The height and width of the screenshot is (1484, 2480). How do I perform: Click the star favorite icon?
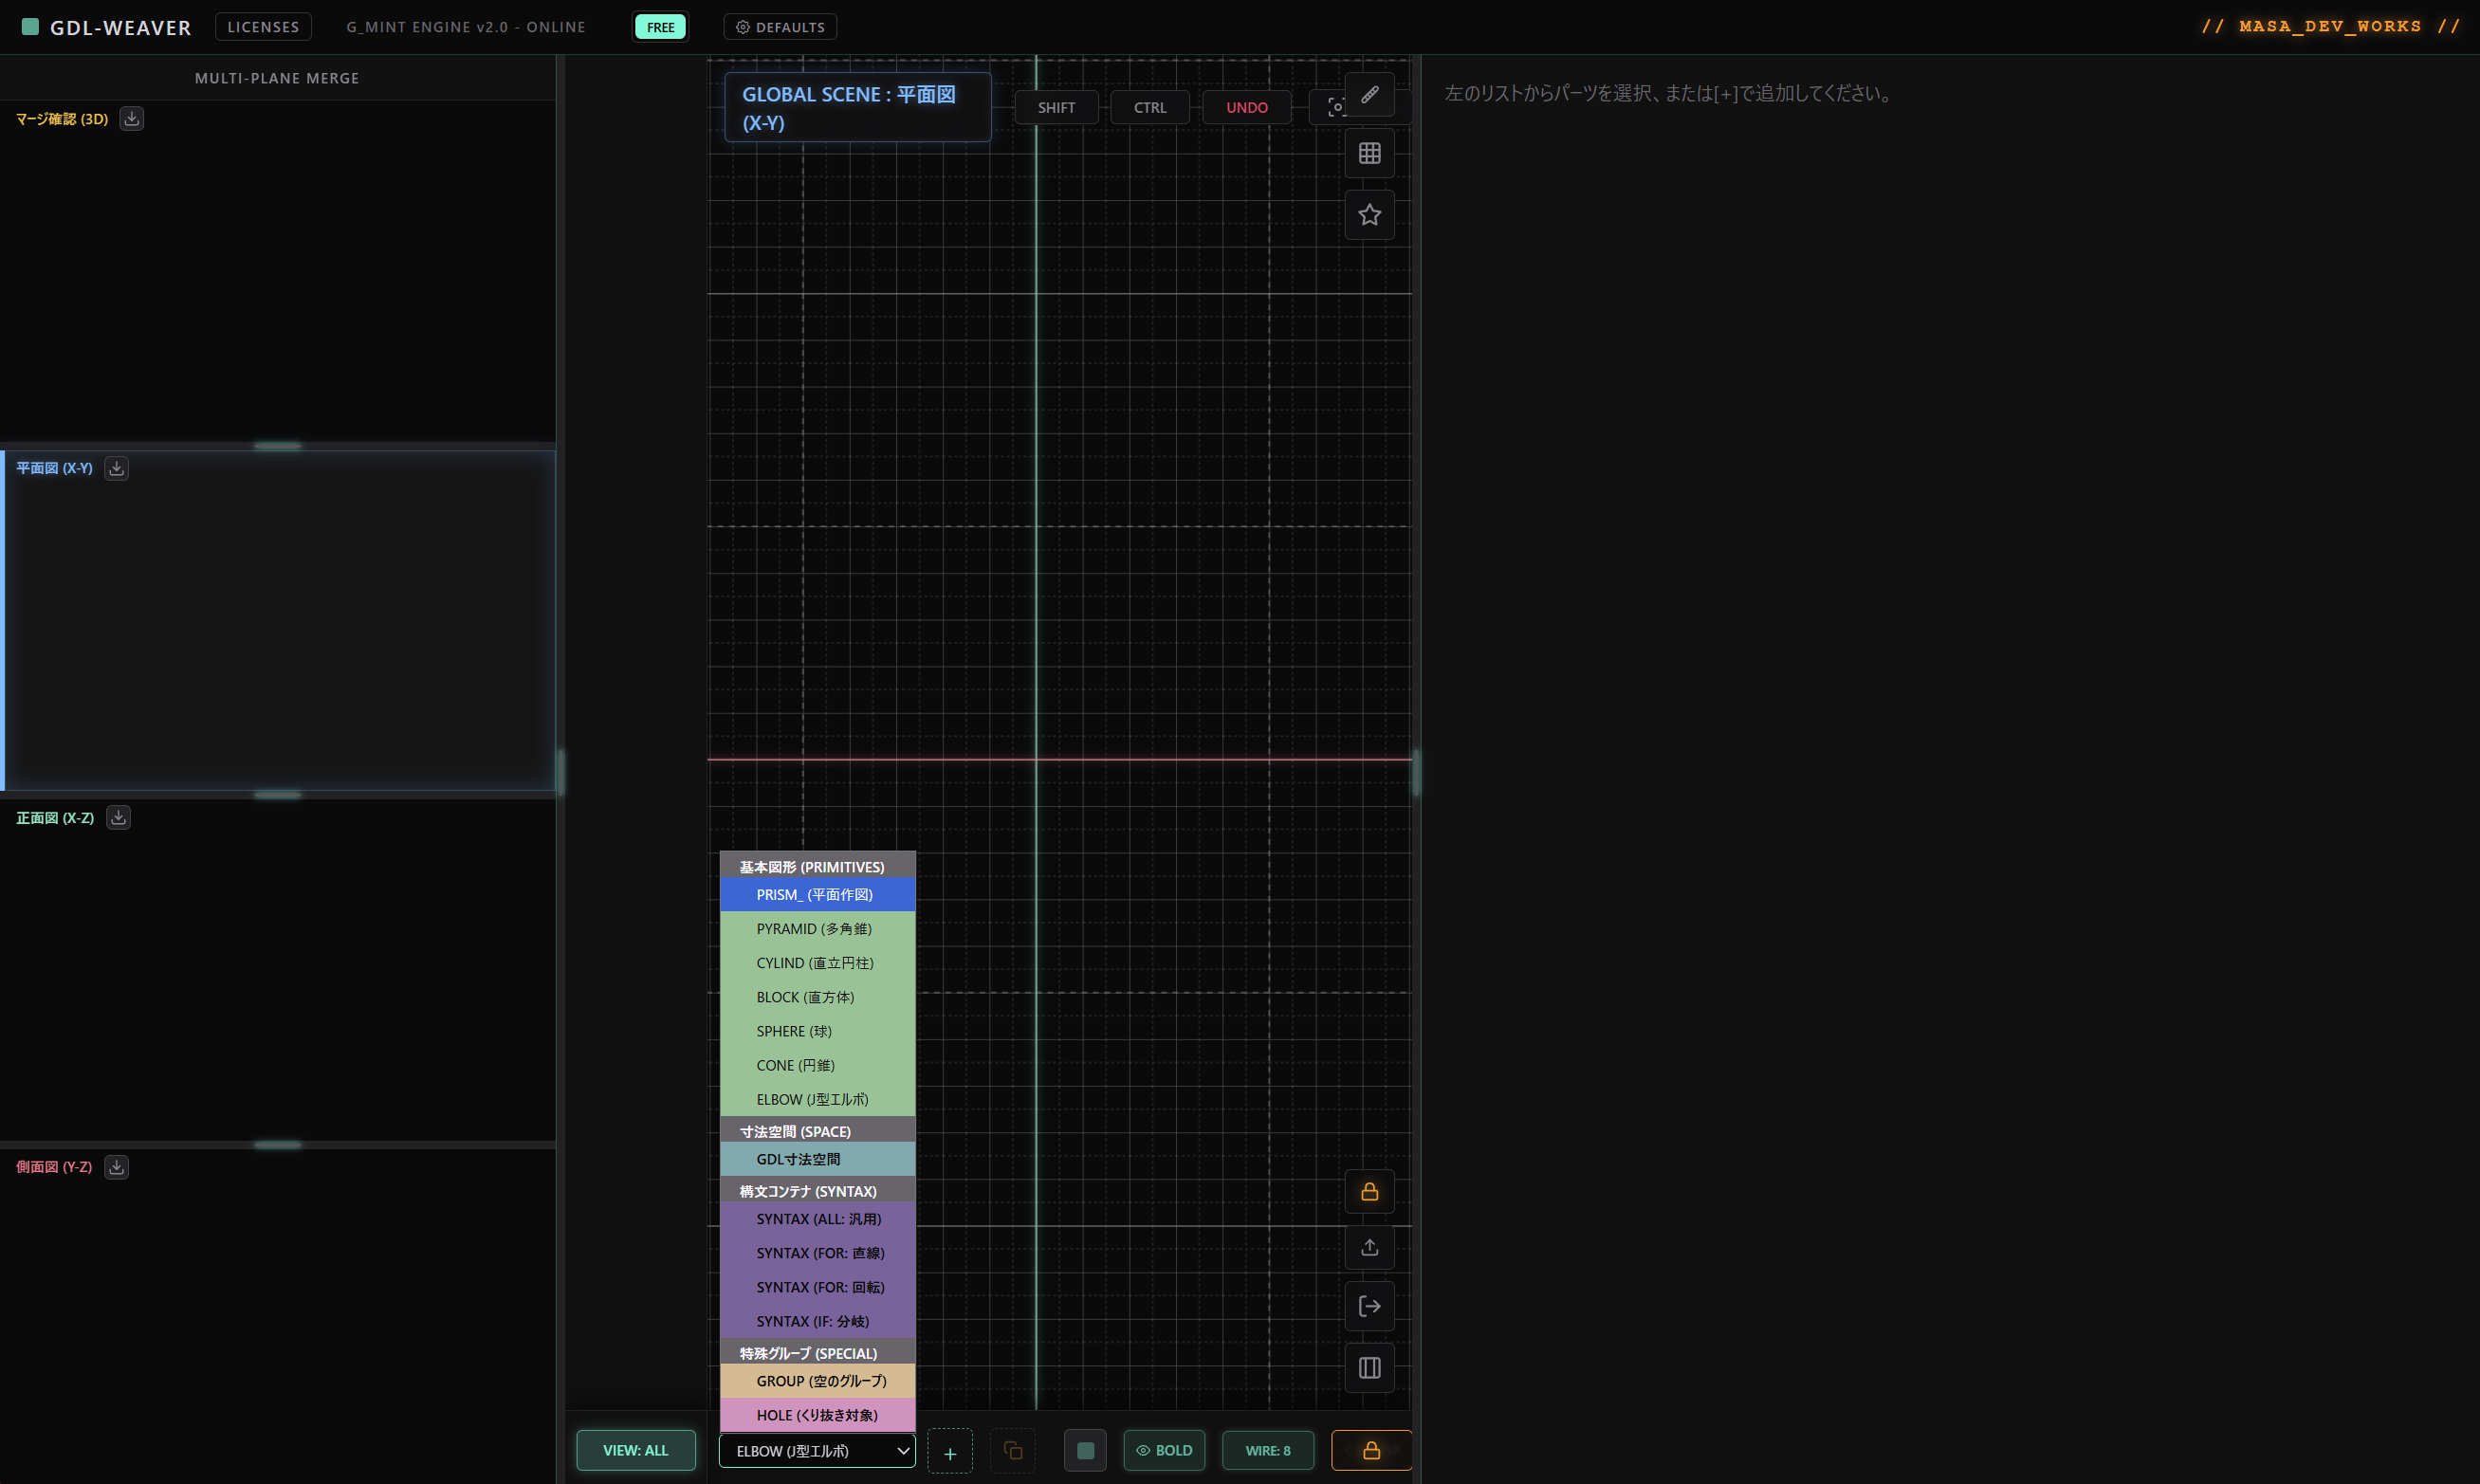[1369, 215]
